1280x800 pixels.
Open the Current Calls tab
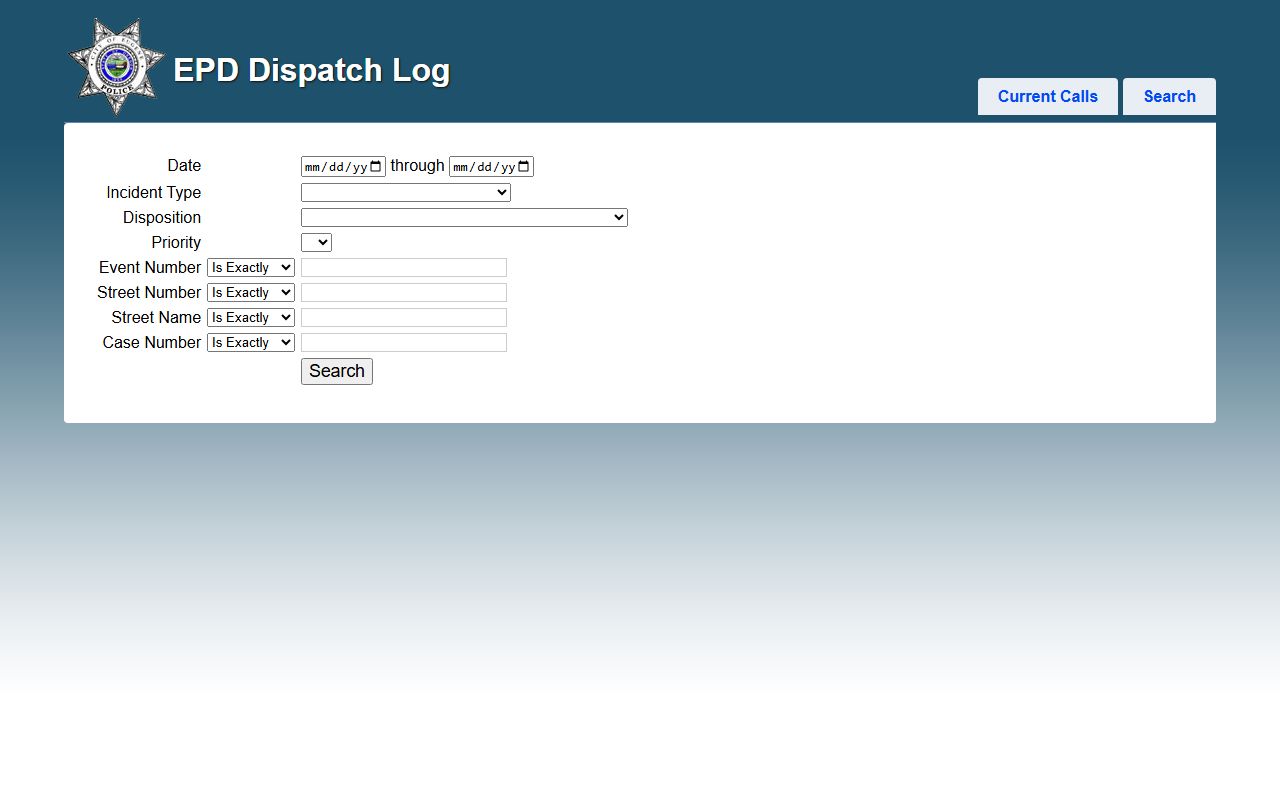pos(1048,97)
